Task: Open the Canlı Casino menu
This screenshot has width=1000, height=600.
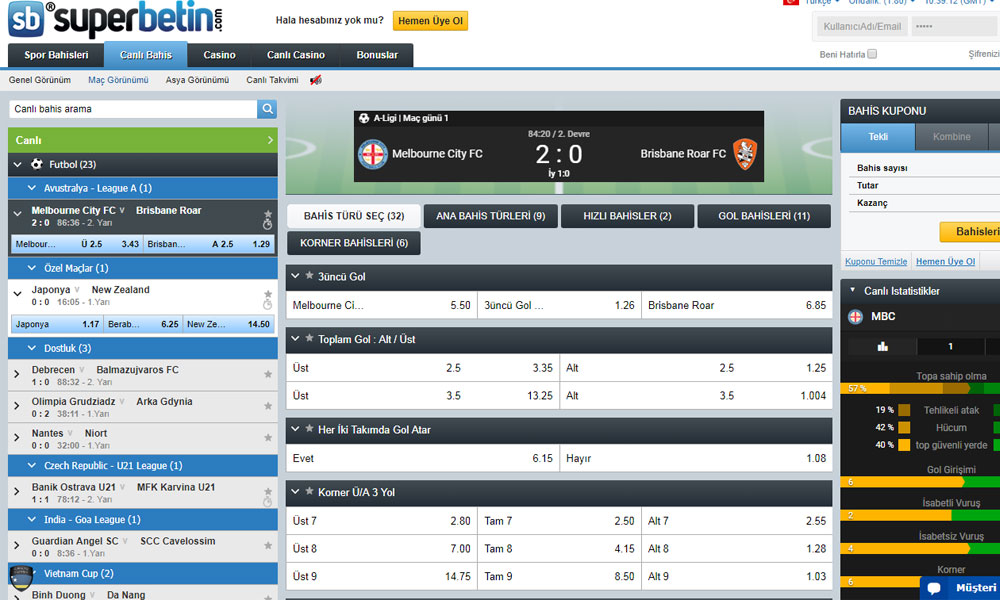Action: pos(296,55)
